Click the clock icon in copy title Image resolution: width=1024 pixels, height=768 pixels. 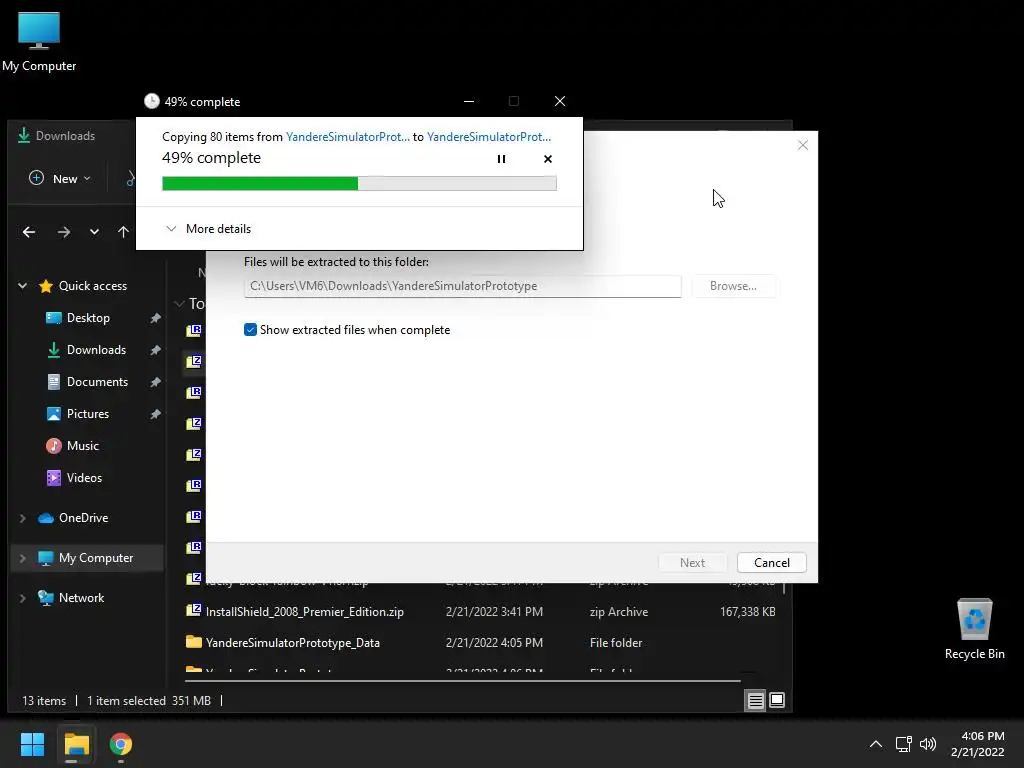pos(152,101)
